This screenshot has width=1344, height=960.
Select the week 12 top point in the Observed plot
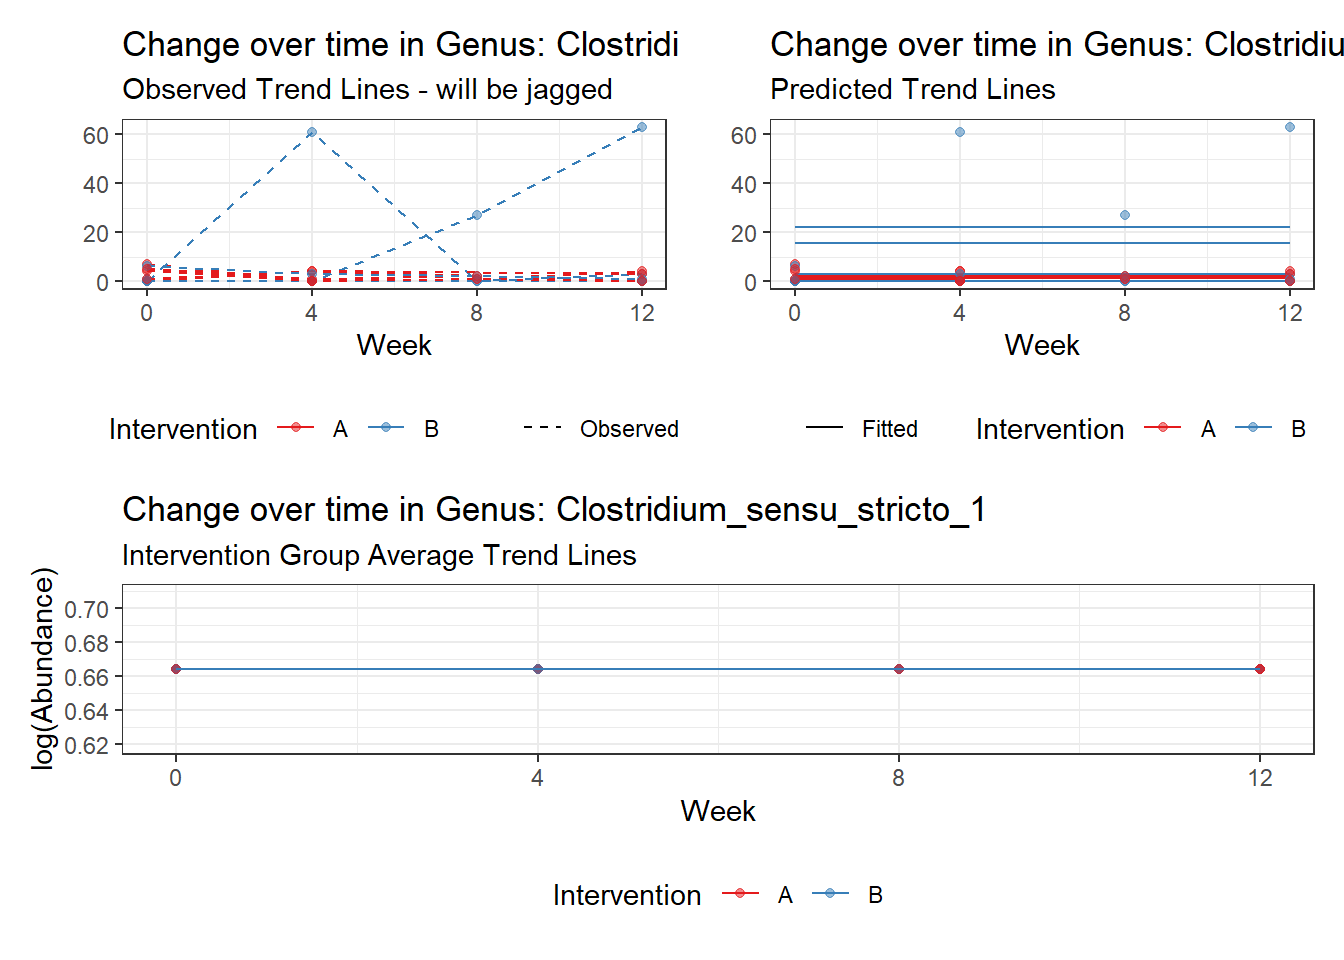pos(642,127)
